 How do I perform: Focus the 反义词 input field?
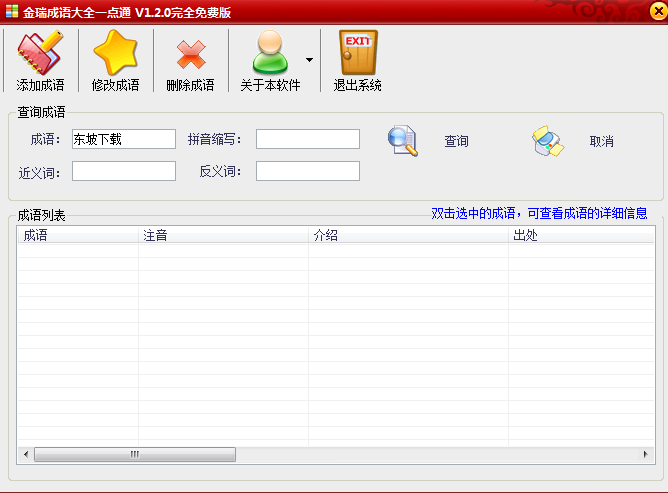point(308,171)
